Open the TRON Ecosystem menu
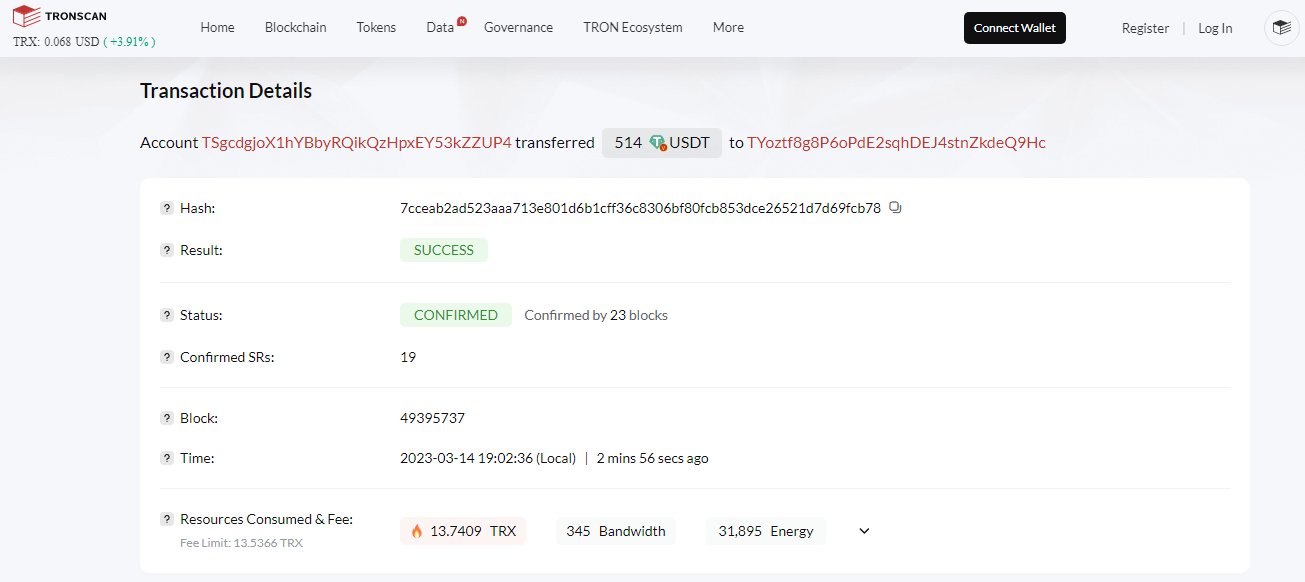This screenshot has width=1305, height=582. coord(633,28)
